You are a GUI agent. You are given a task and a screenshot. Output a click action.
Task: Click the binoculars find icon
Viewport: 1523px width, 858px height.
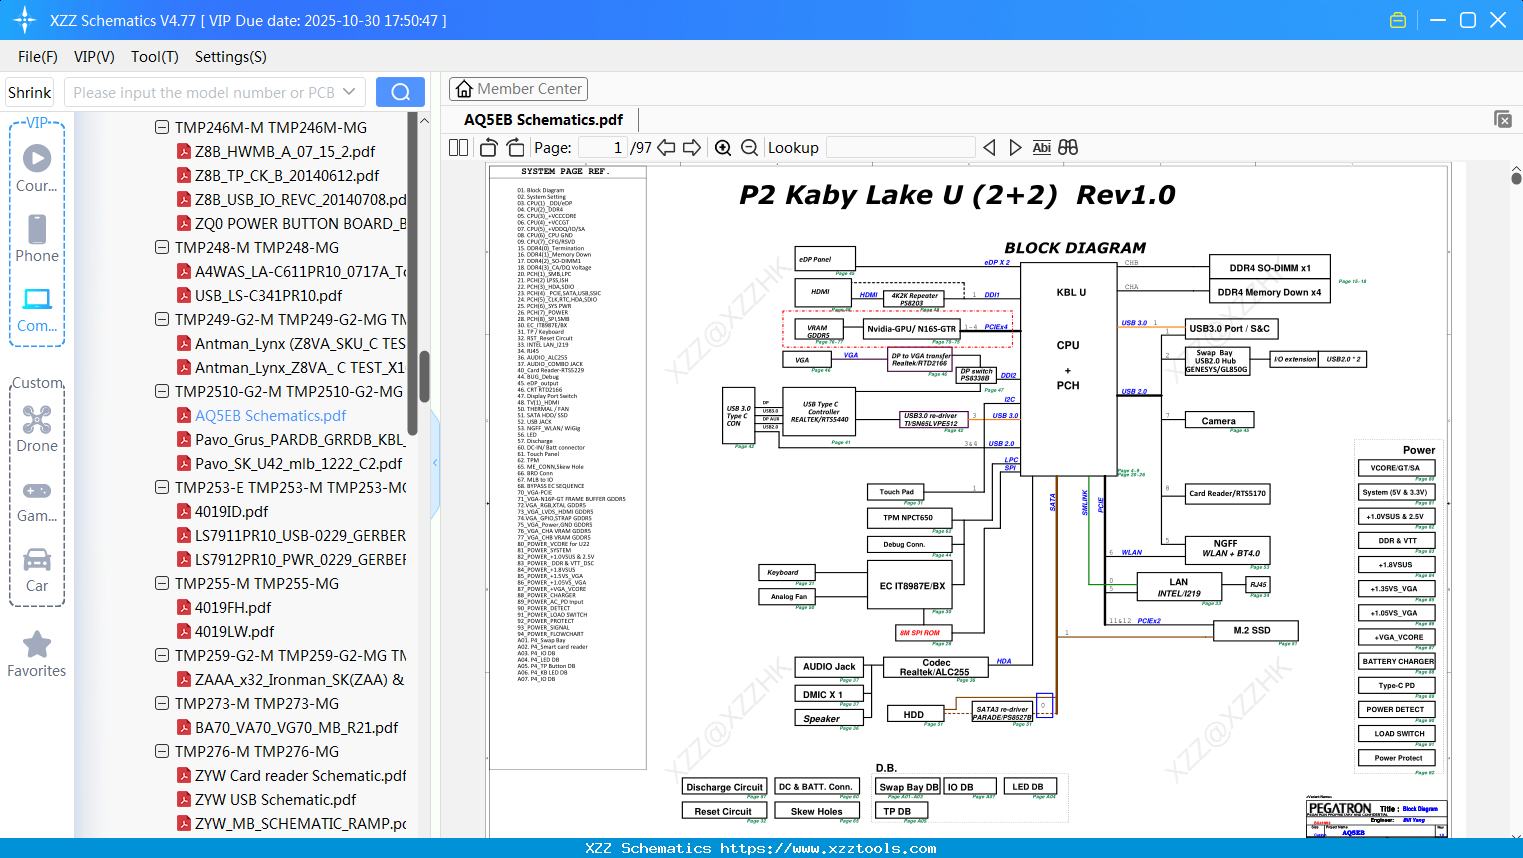click(1068, 148)
